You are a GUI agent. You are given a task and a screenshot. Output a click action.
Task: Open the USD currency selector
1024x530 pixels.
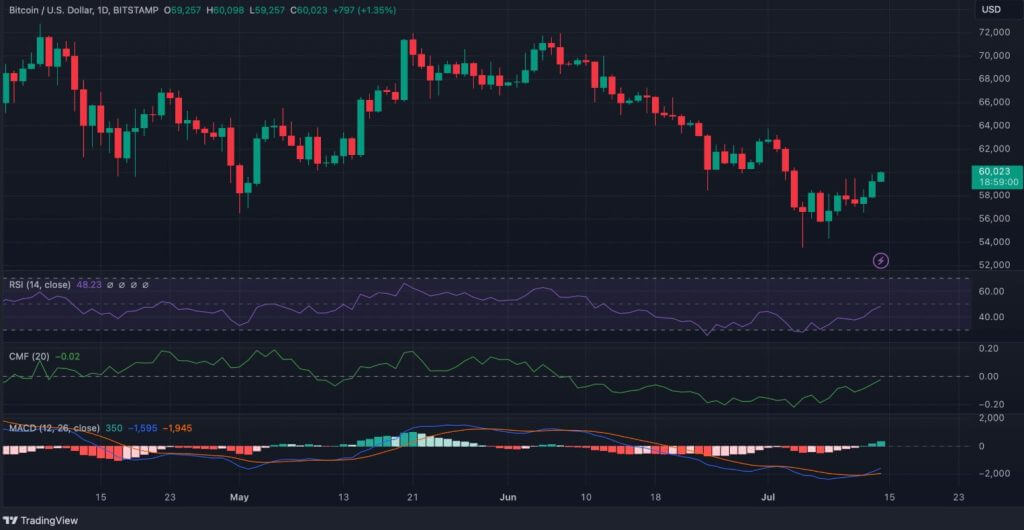[x=991, y=10]
